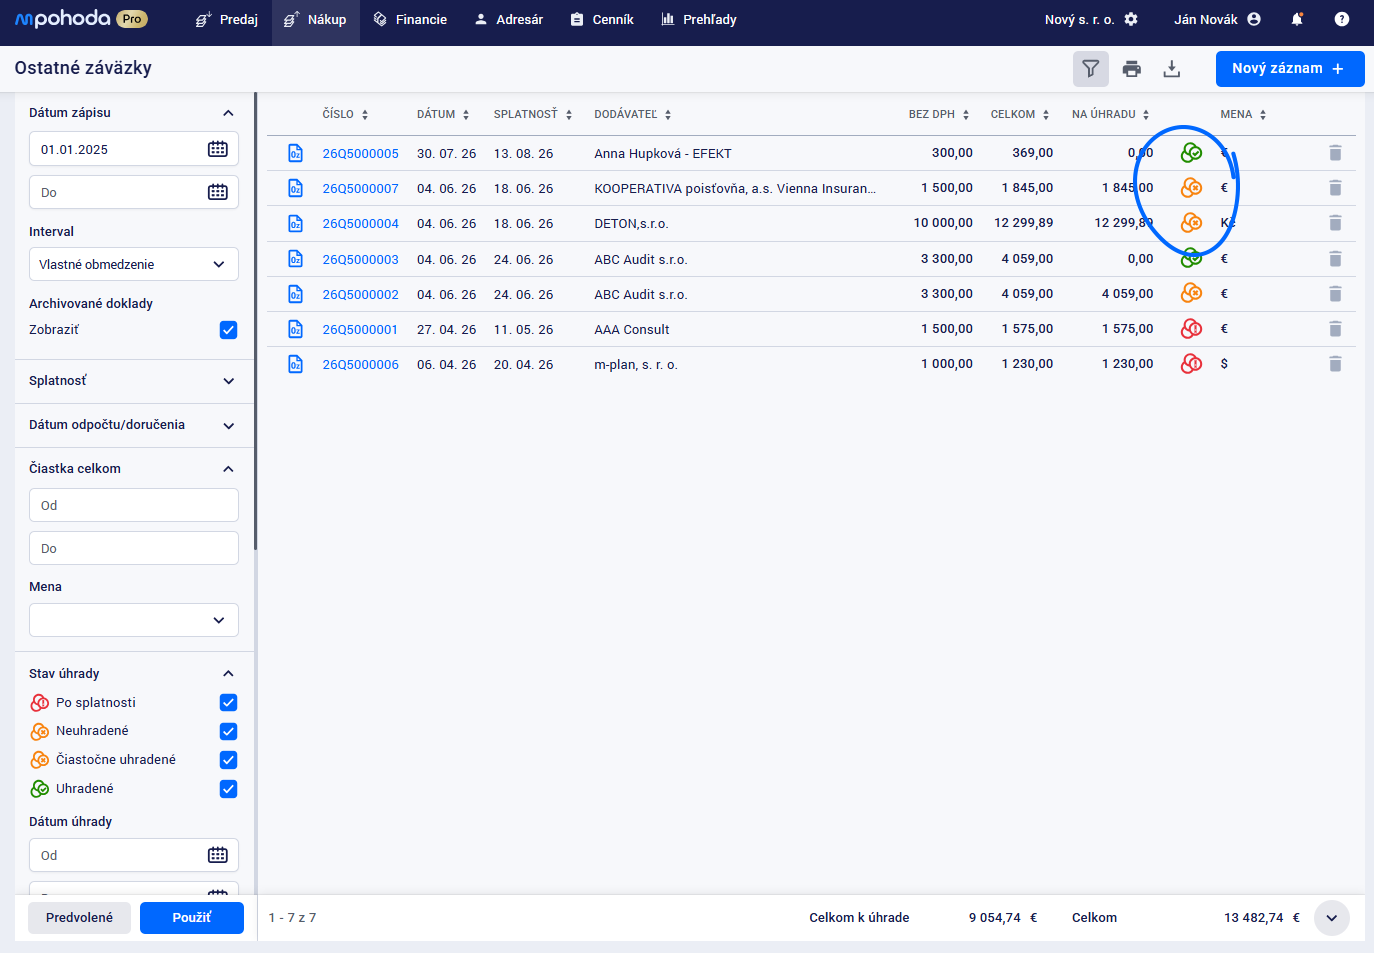This screenshot has width=1374, height=953.
Task: Click document icon for 26Q5000001
Action: [x=295, y=329]
